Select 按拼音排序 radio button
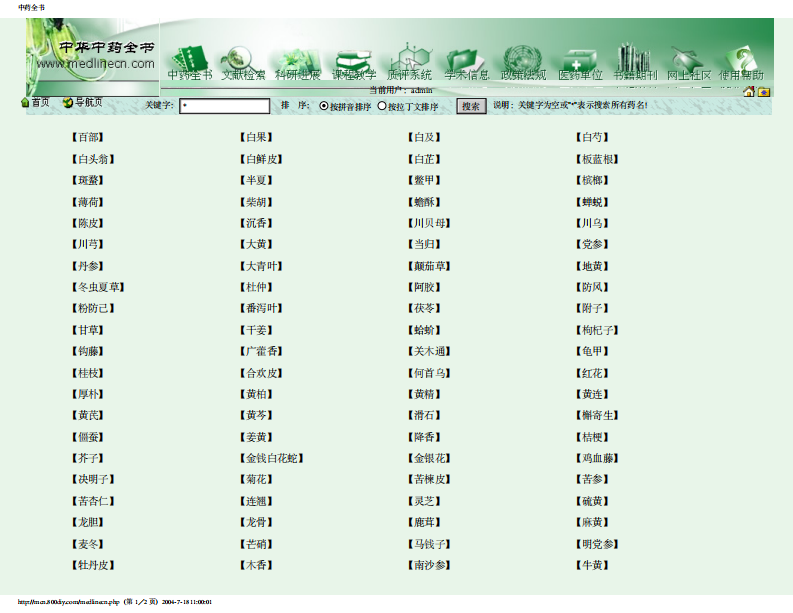 (x=324, y=106)
